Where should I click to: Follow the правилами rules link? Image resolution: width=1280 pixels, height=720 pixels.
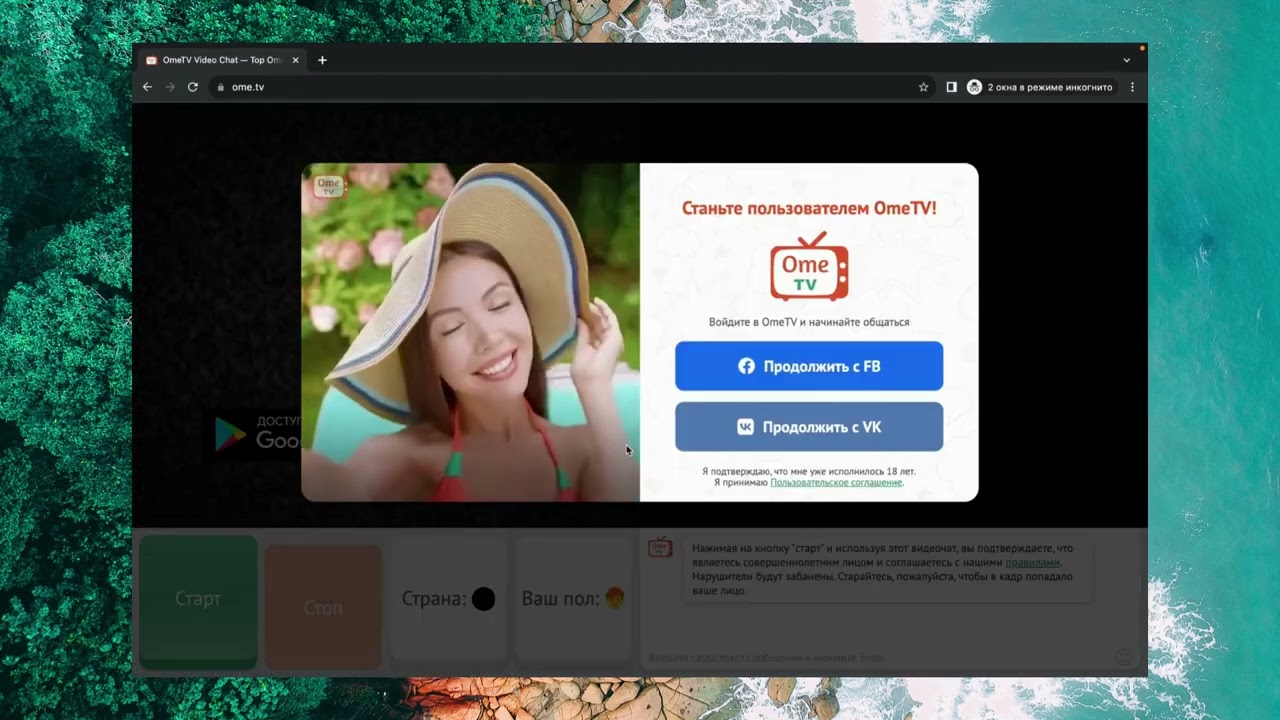point(1032,562)
